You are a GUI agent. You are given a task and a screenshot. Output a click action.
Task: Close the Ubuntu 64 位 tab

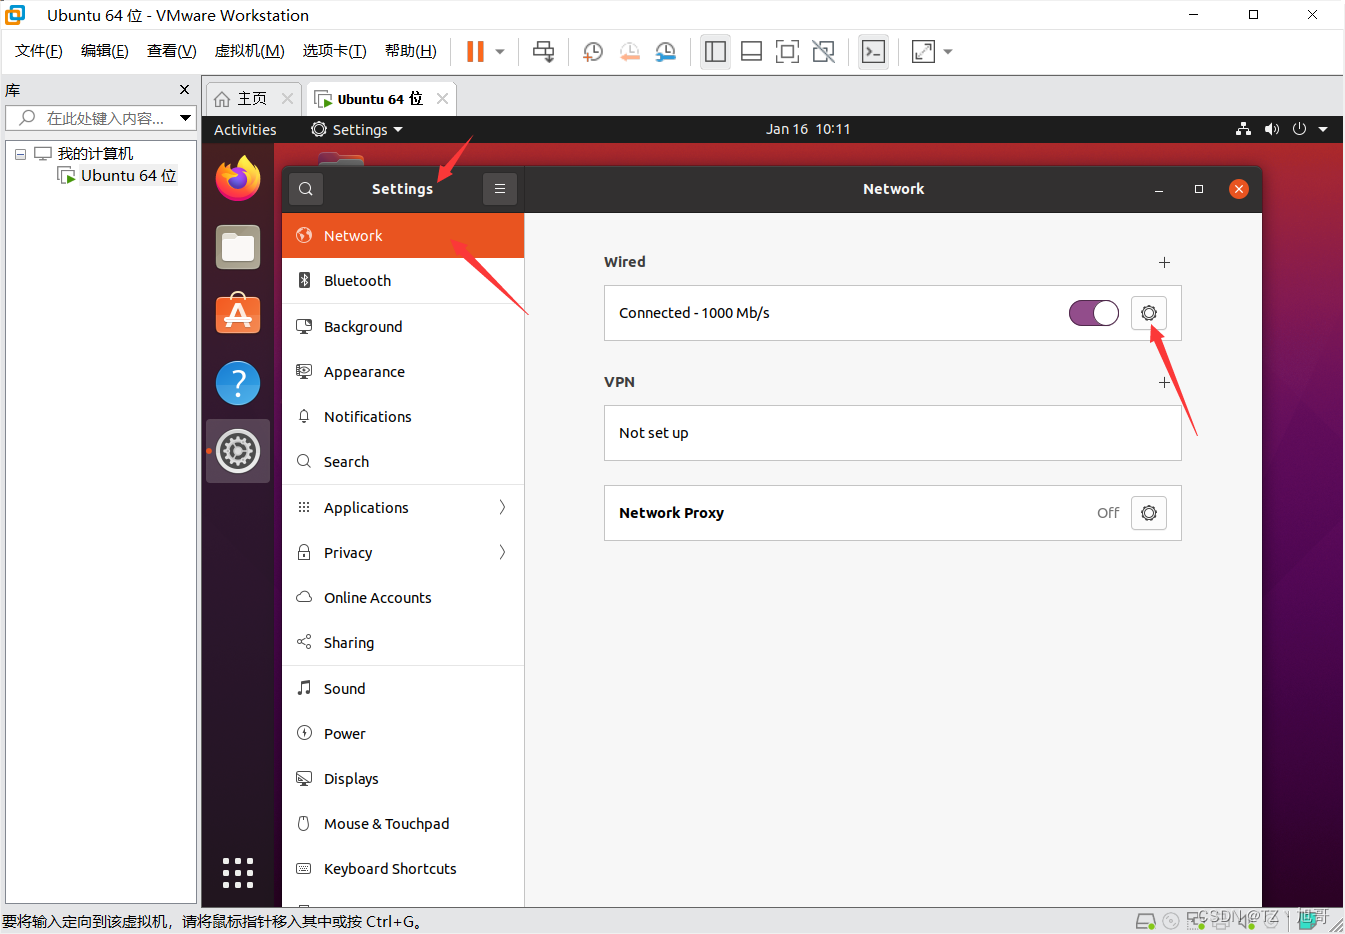pyautogui.click(x=442, y=98)
